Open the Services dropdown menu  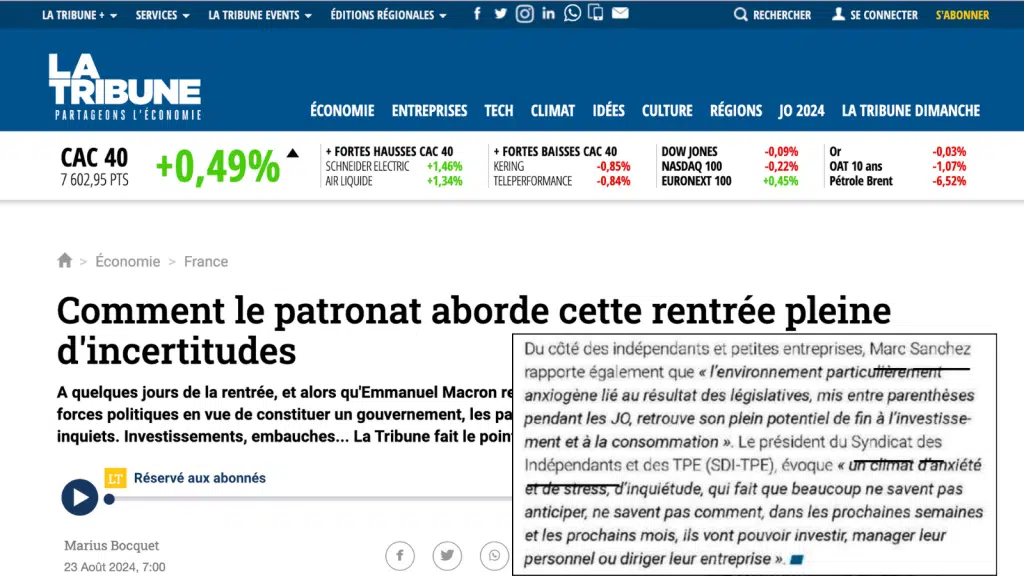(162, 15)
